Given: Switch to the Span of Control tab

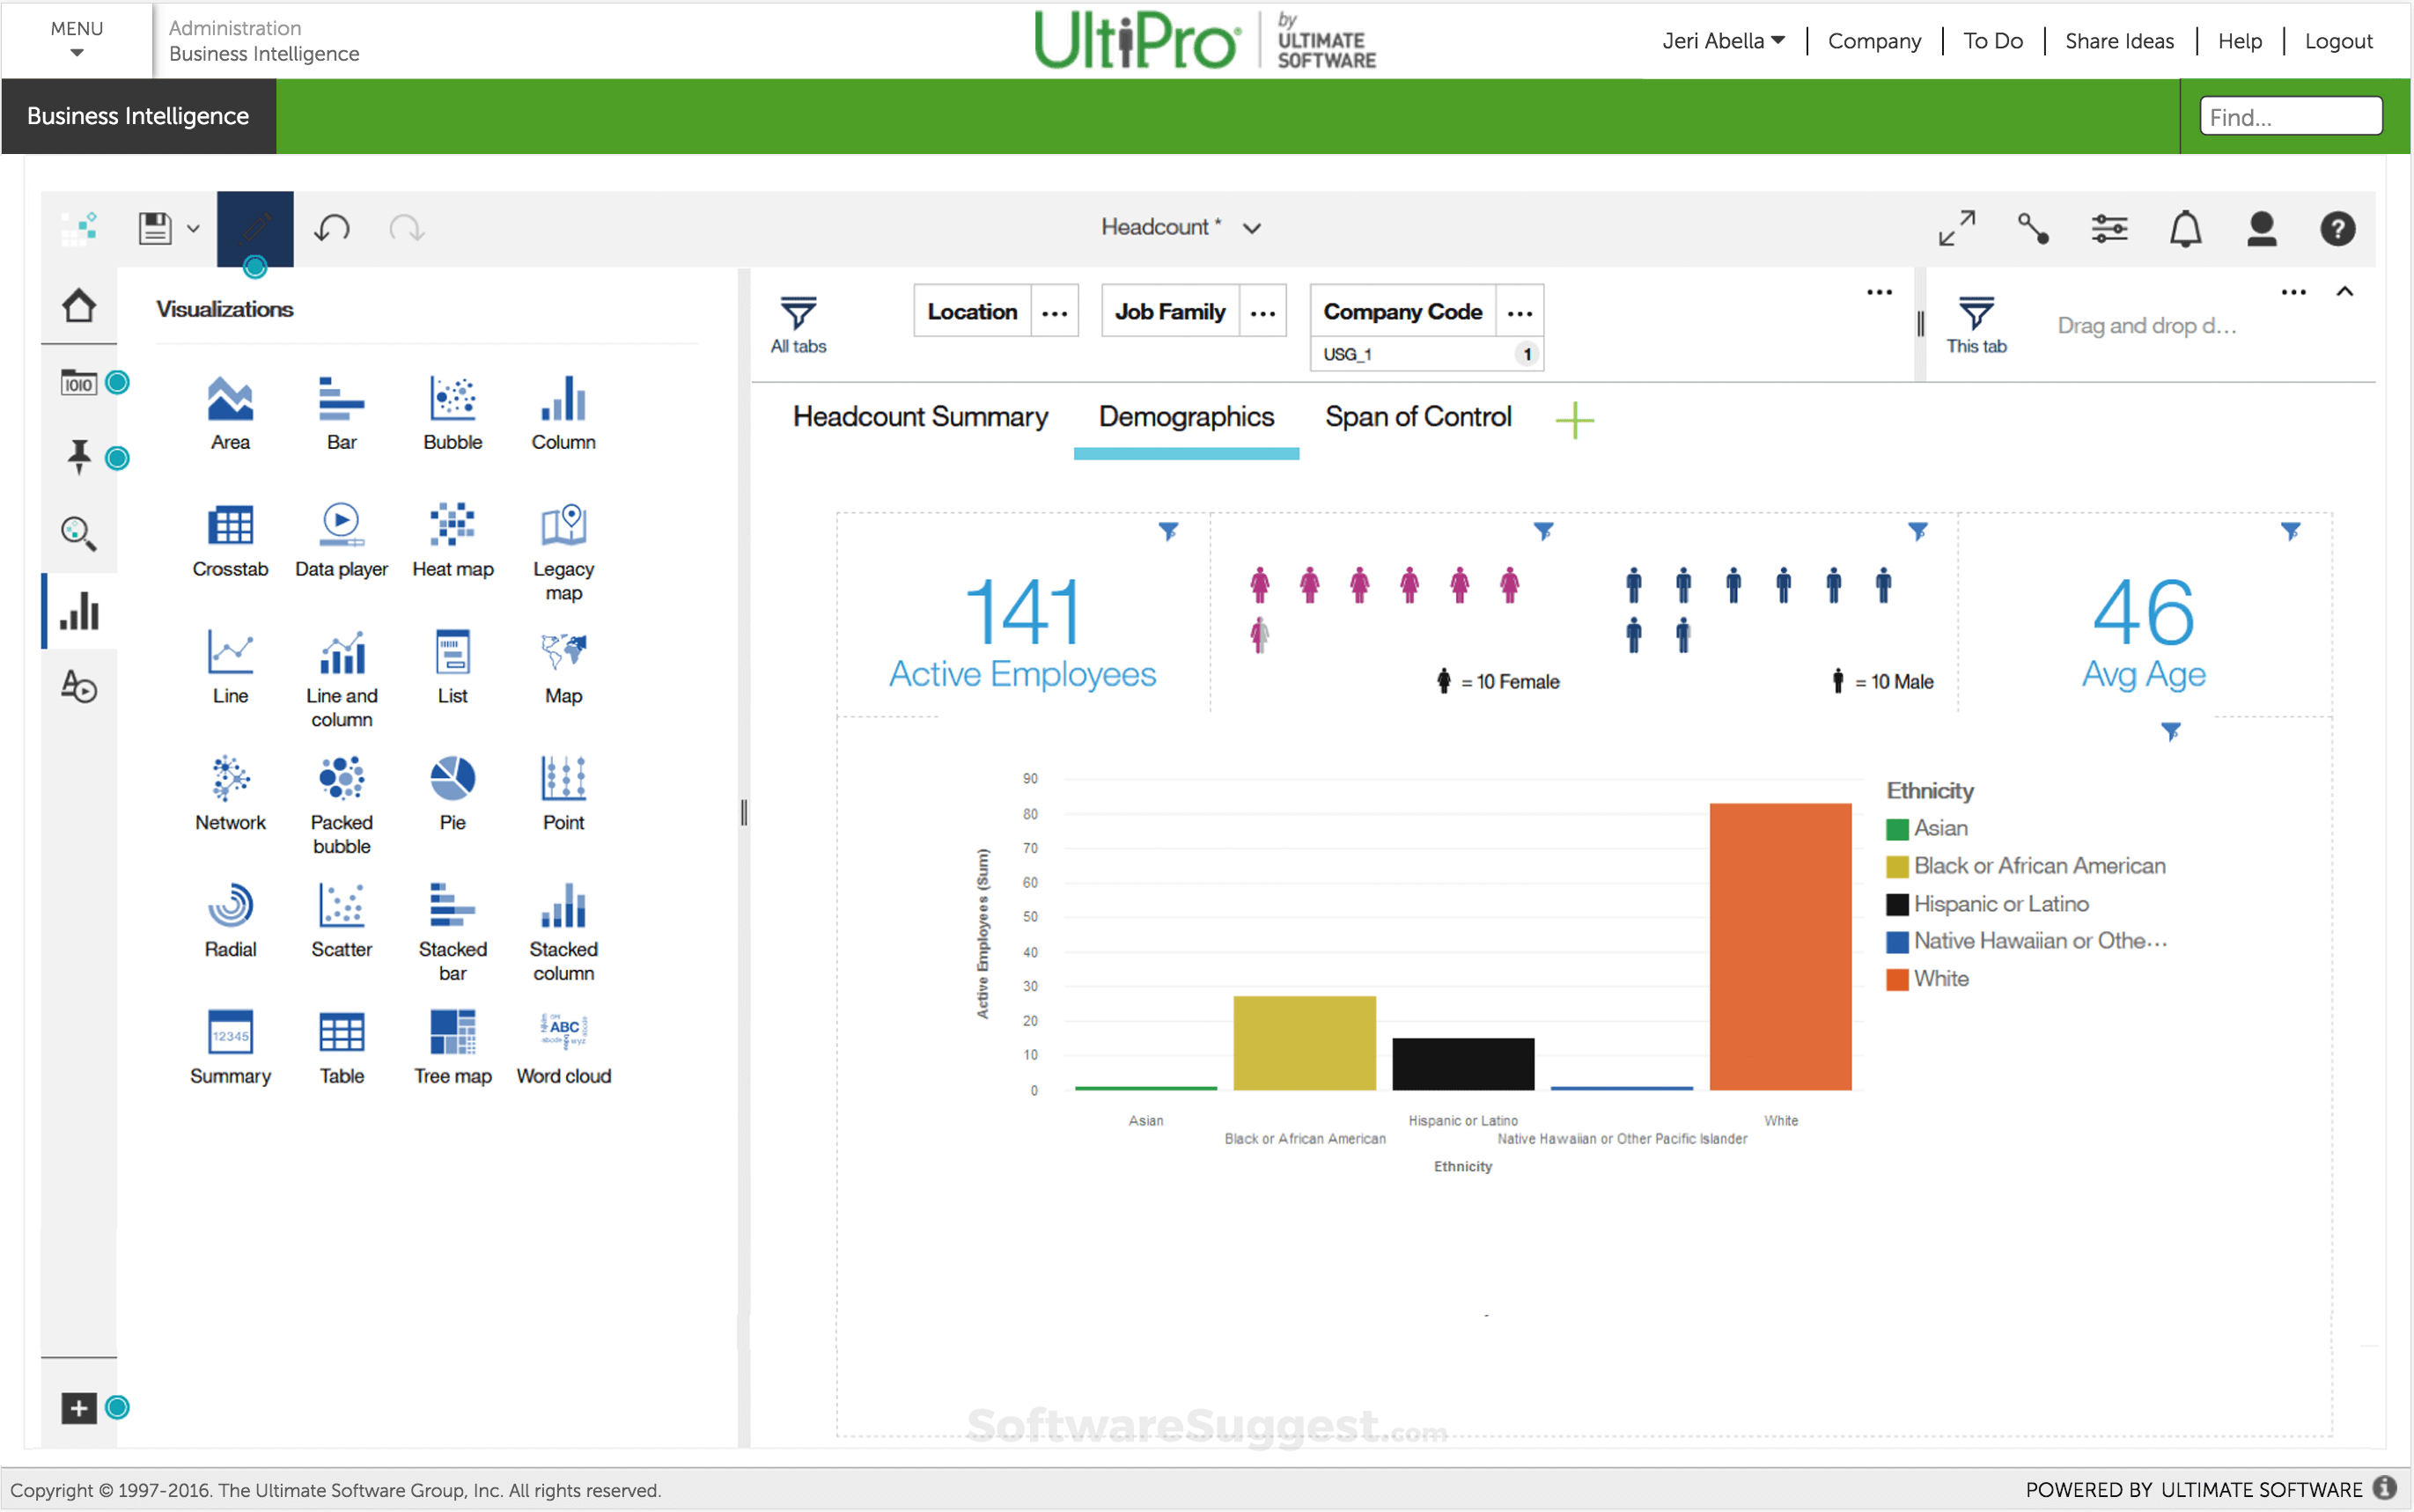Looking at the screenshot, I should click(x=1419, y=416).
